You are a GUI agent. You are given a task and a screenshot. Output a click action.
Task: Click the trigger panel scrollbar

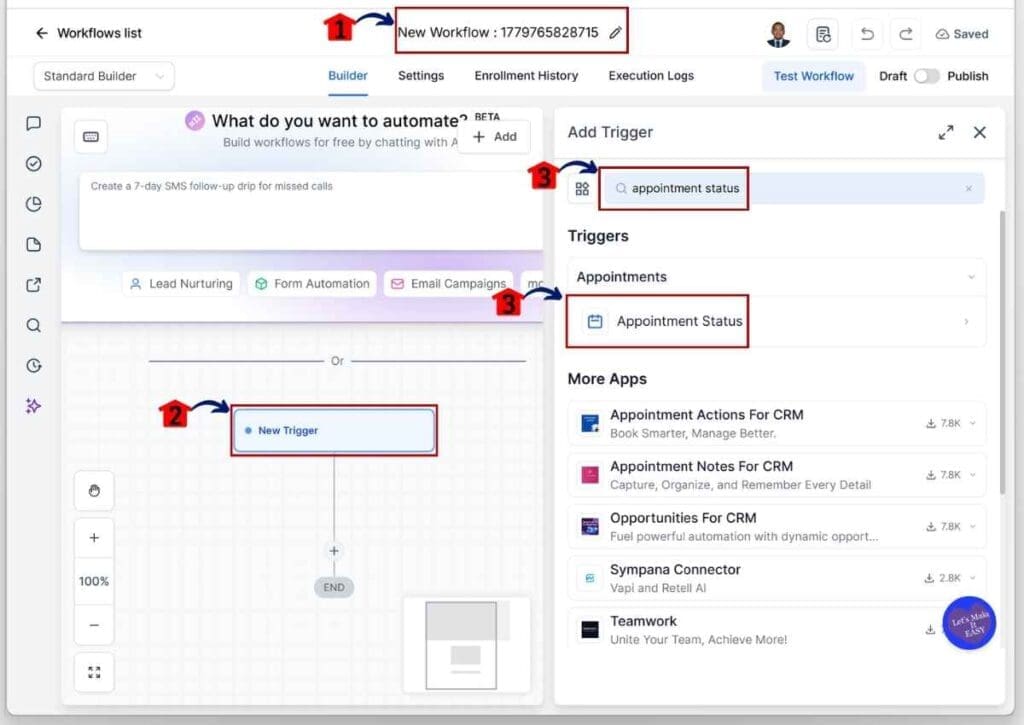(x=1002, y=353)
